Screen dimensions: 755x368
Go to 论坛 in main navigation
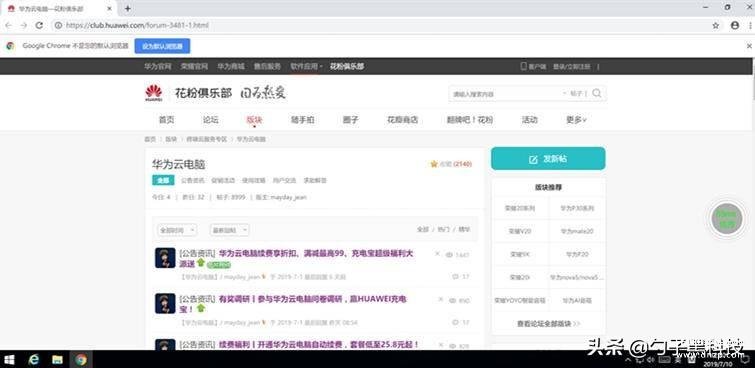210,120
